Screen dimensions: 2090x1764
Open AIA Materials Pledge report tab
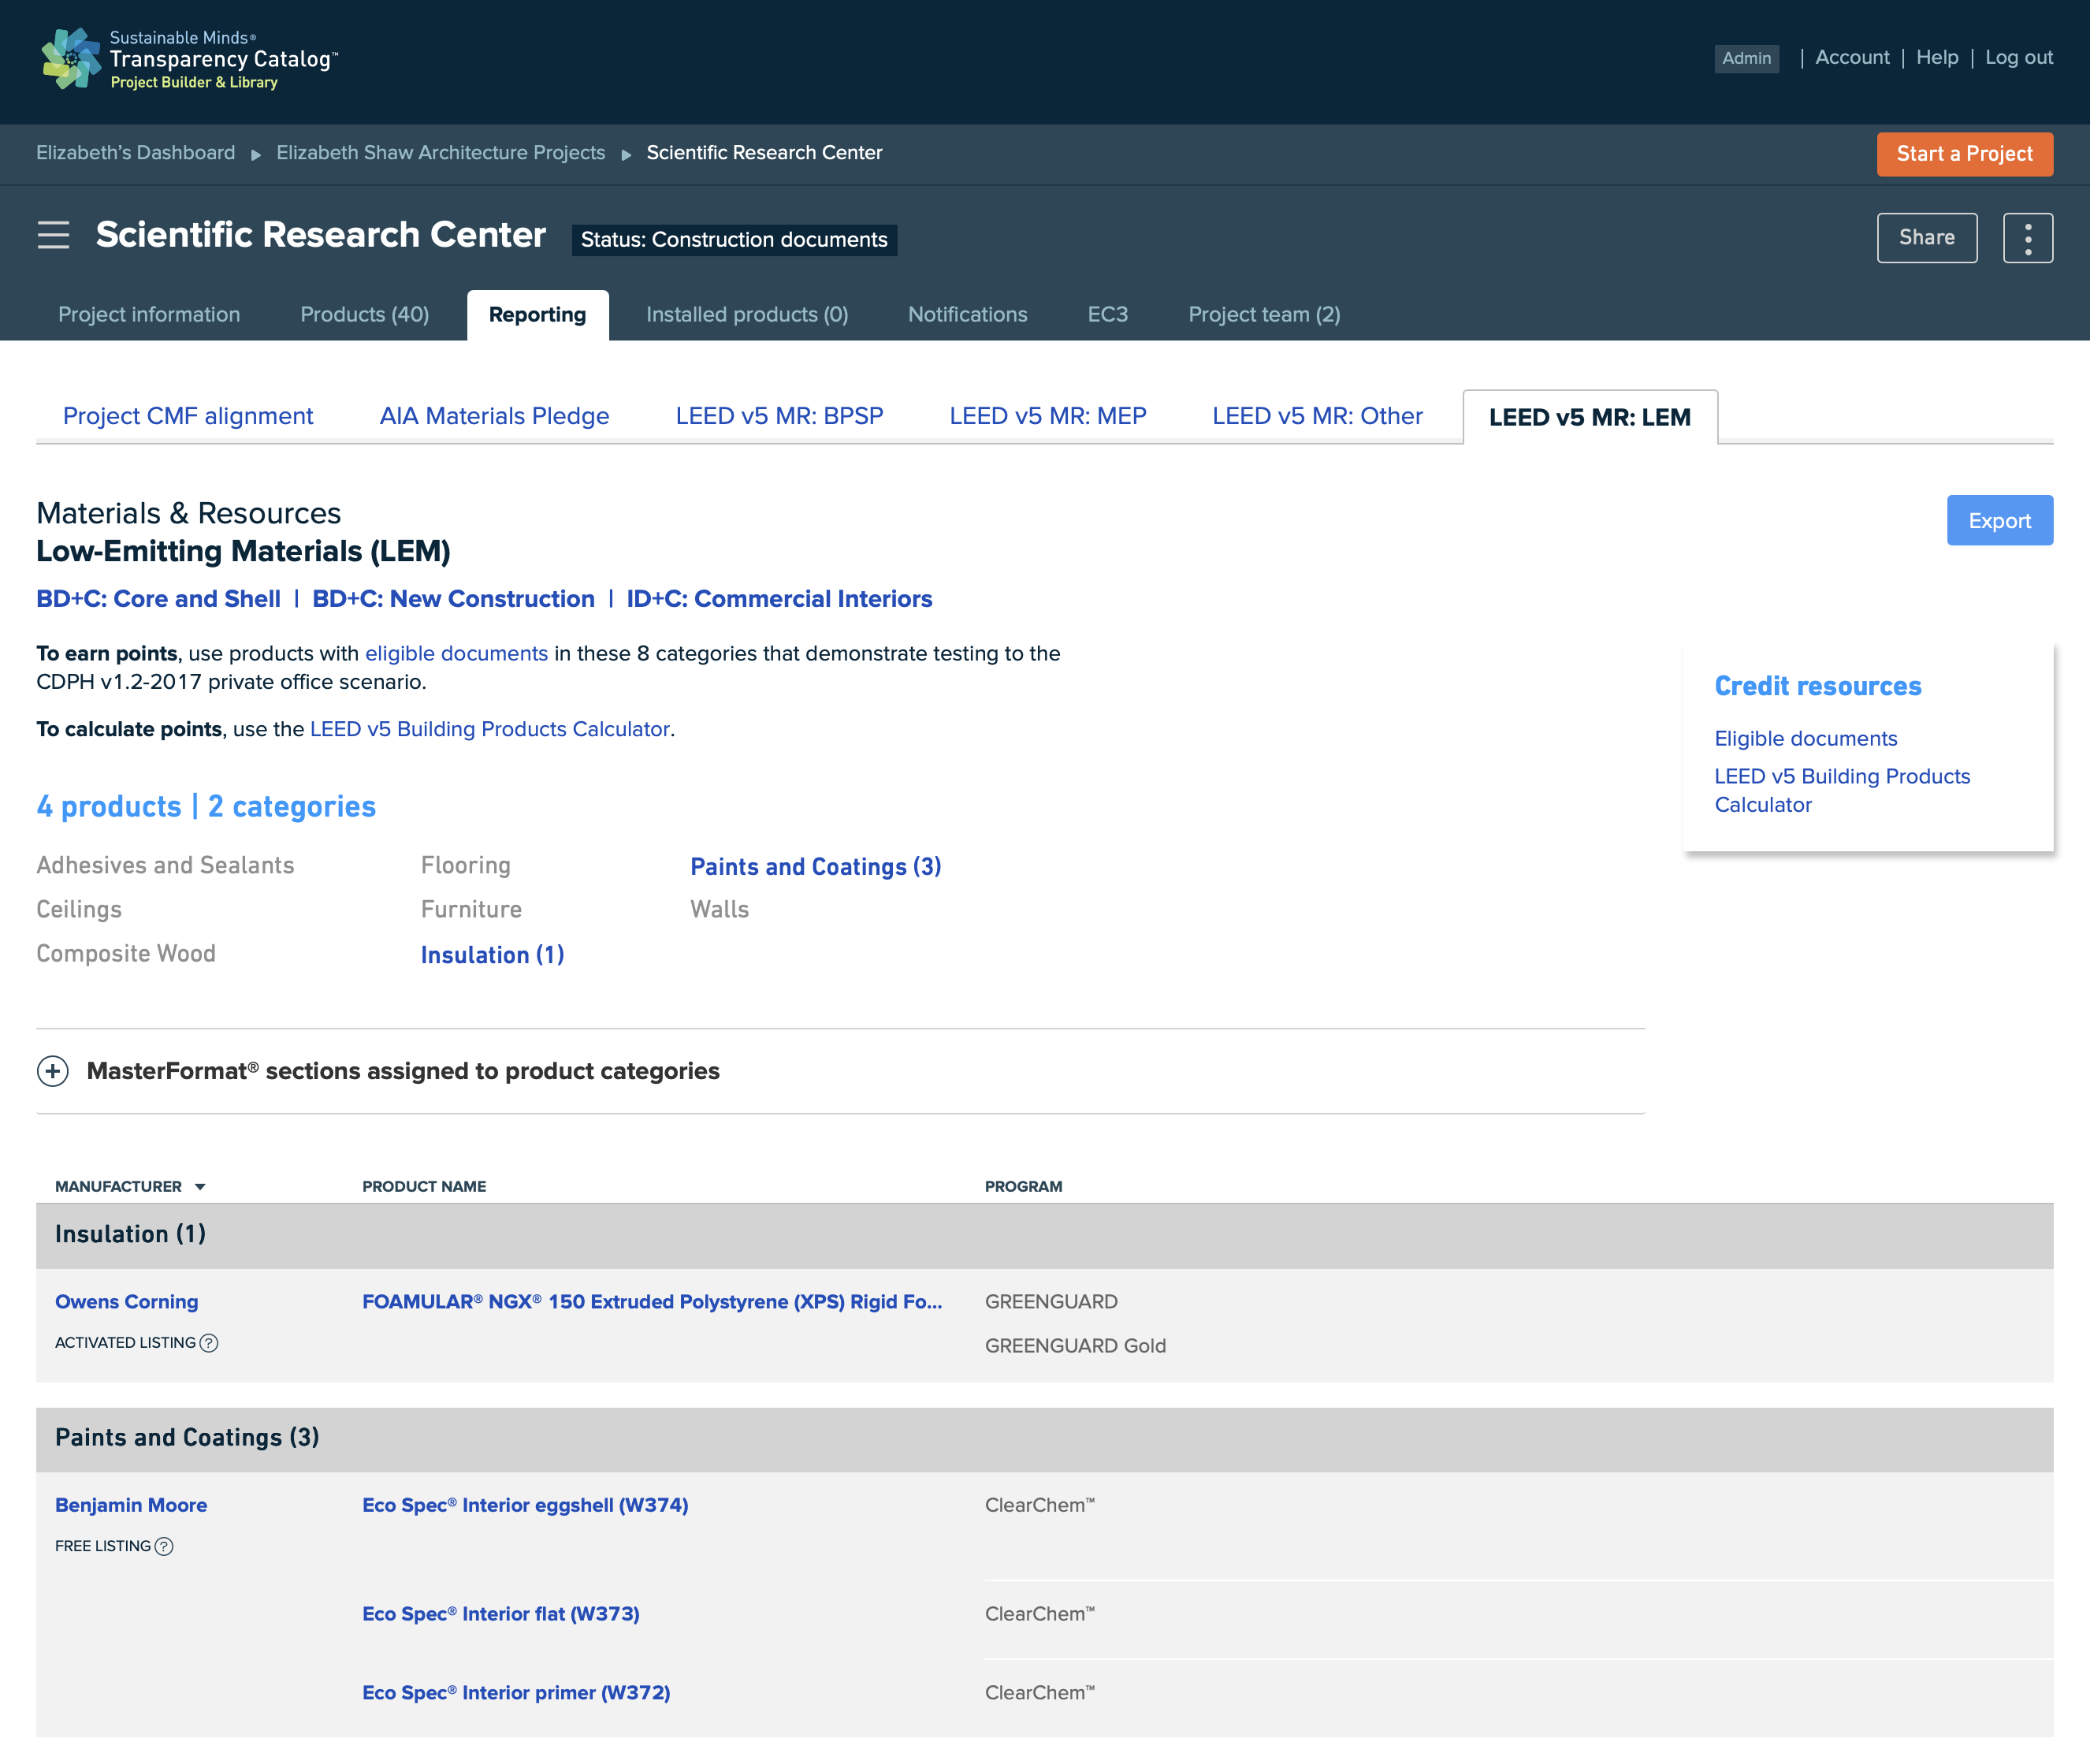coord(495,416)
